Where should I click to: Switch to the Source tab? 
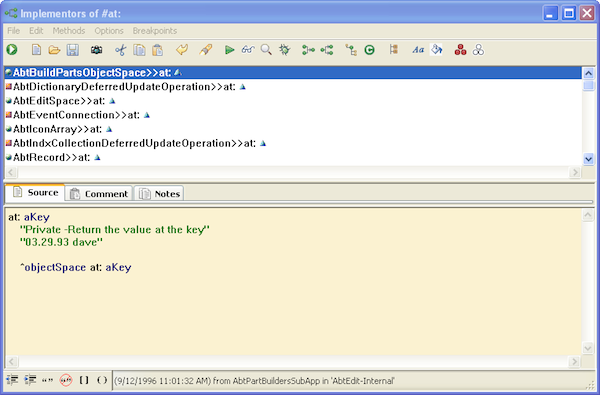click(35, 192)
